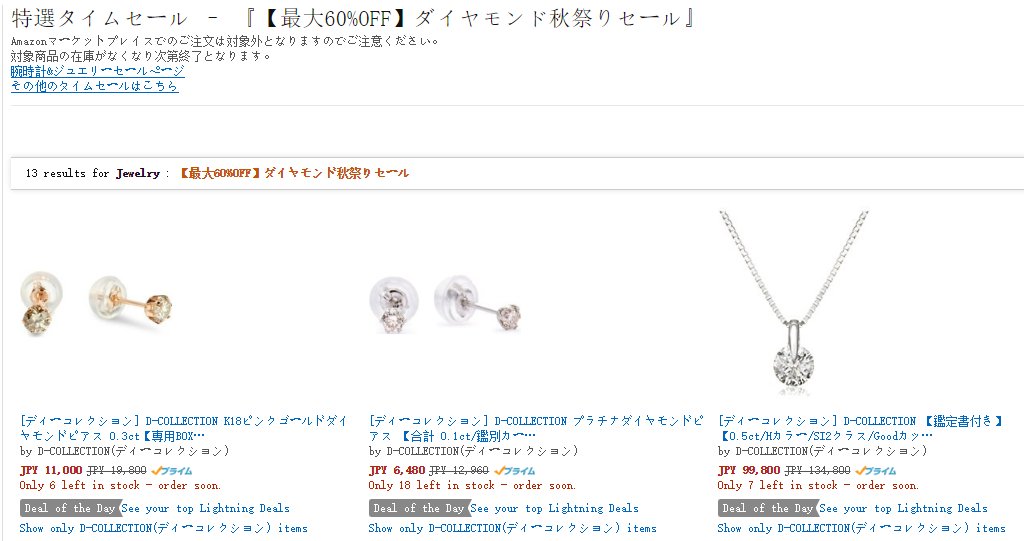Click Deal of the Day badge, second product
The width and height of the screenshot is (1024, 541).
pos(419,508)
